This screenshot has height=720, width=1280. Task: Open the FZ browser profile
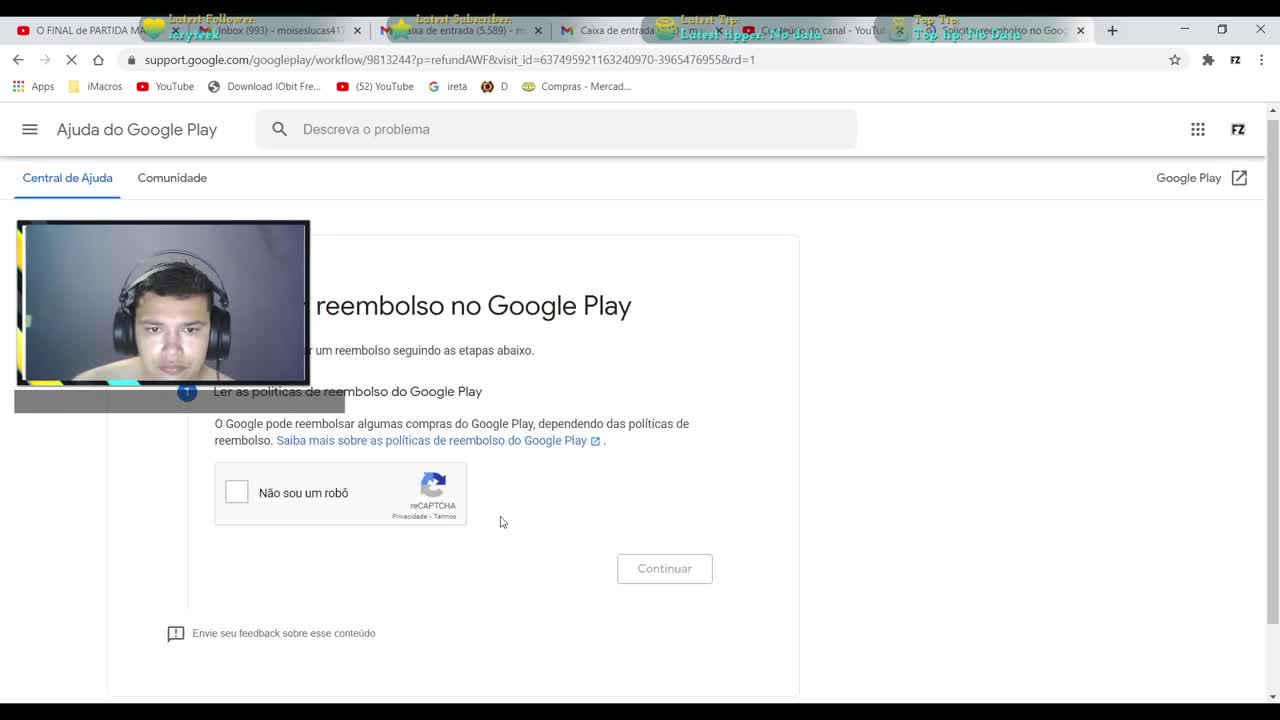[x=1235, y=60]
